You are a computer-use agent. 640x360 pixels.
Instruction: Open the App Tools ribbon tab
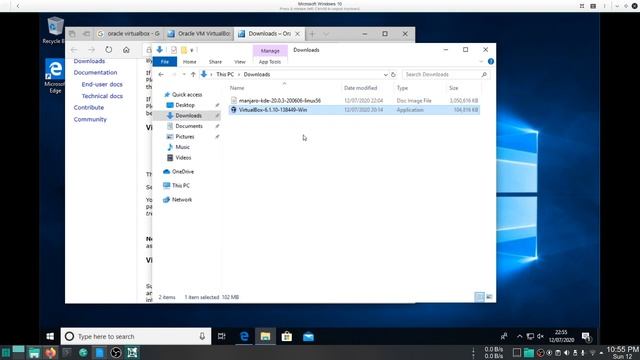(270, 62)
